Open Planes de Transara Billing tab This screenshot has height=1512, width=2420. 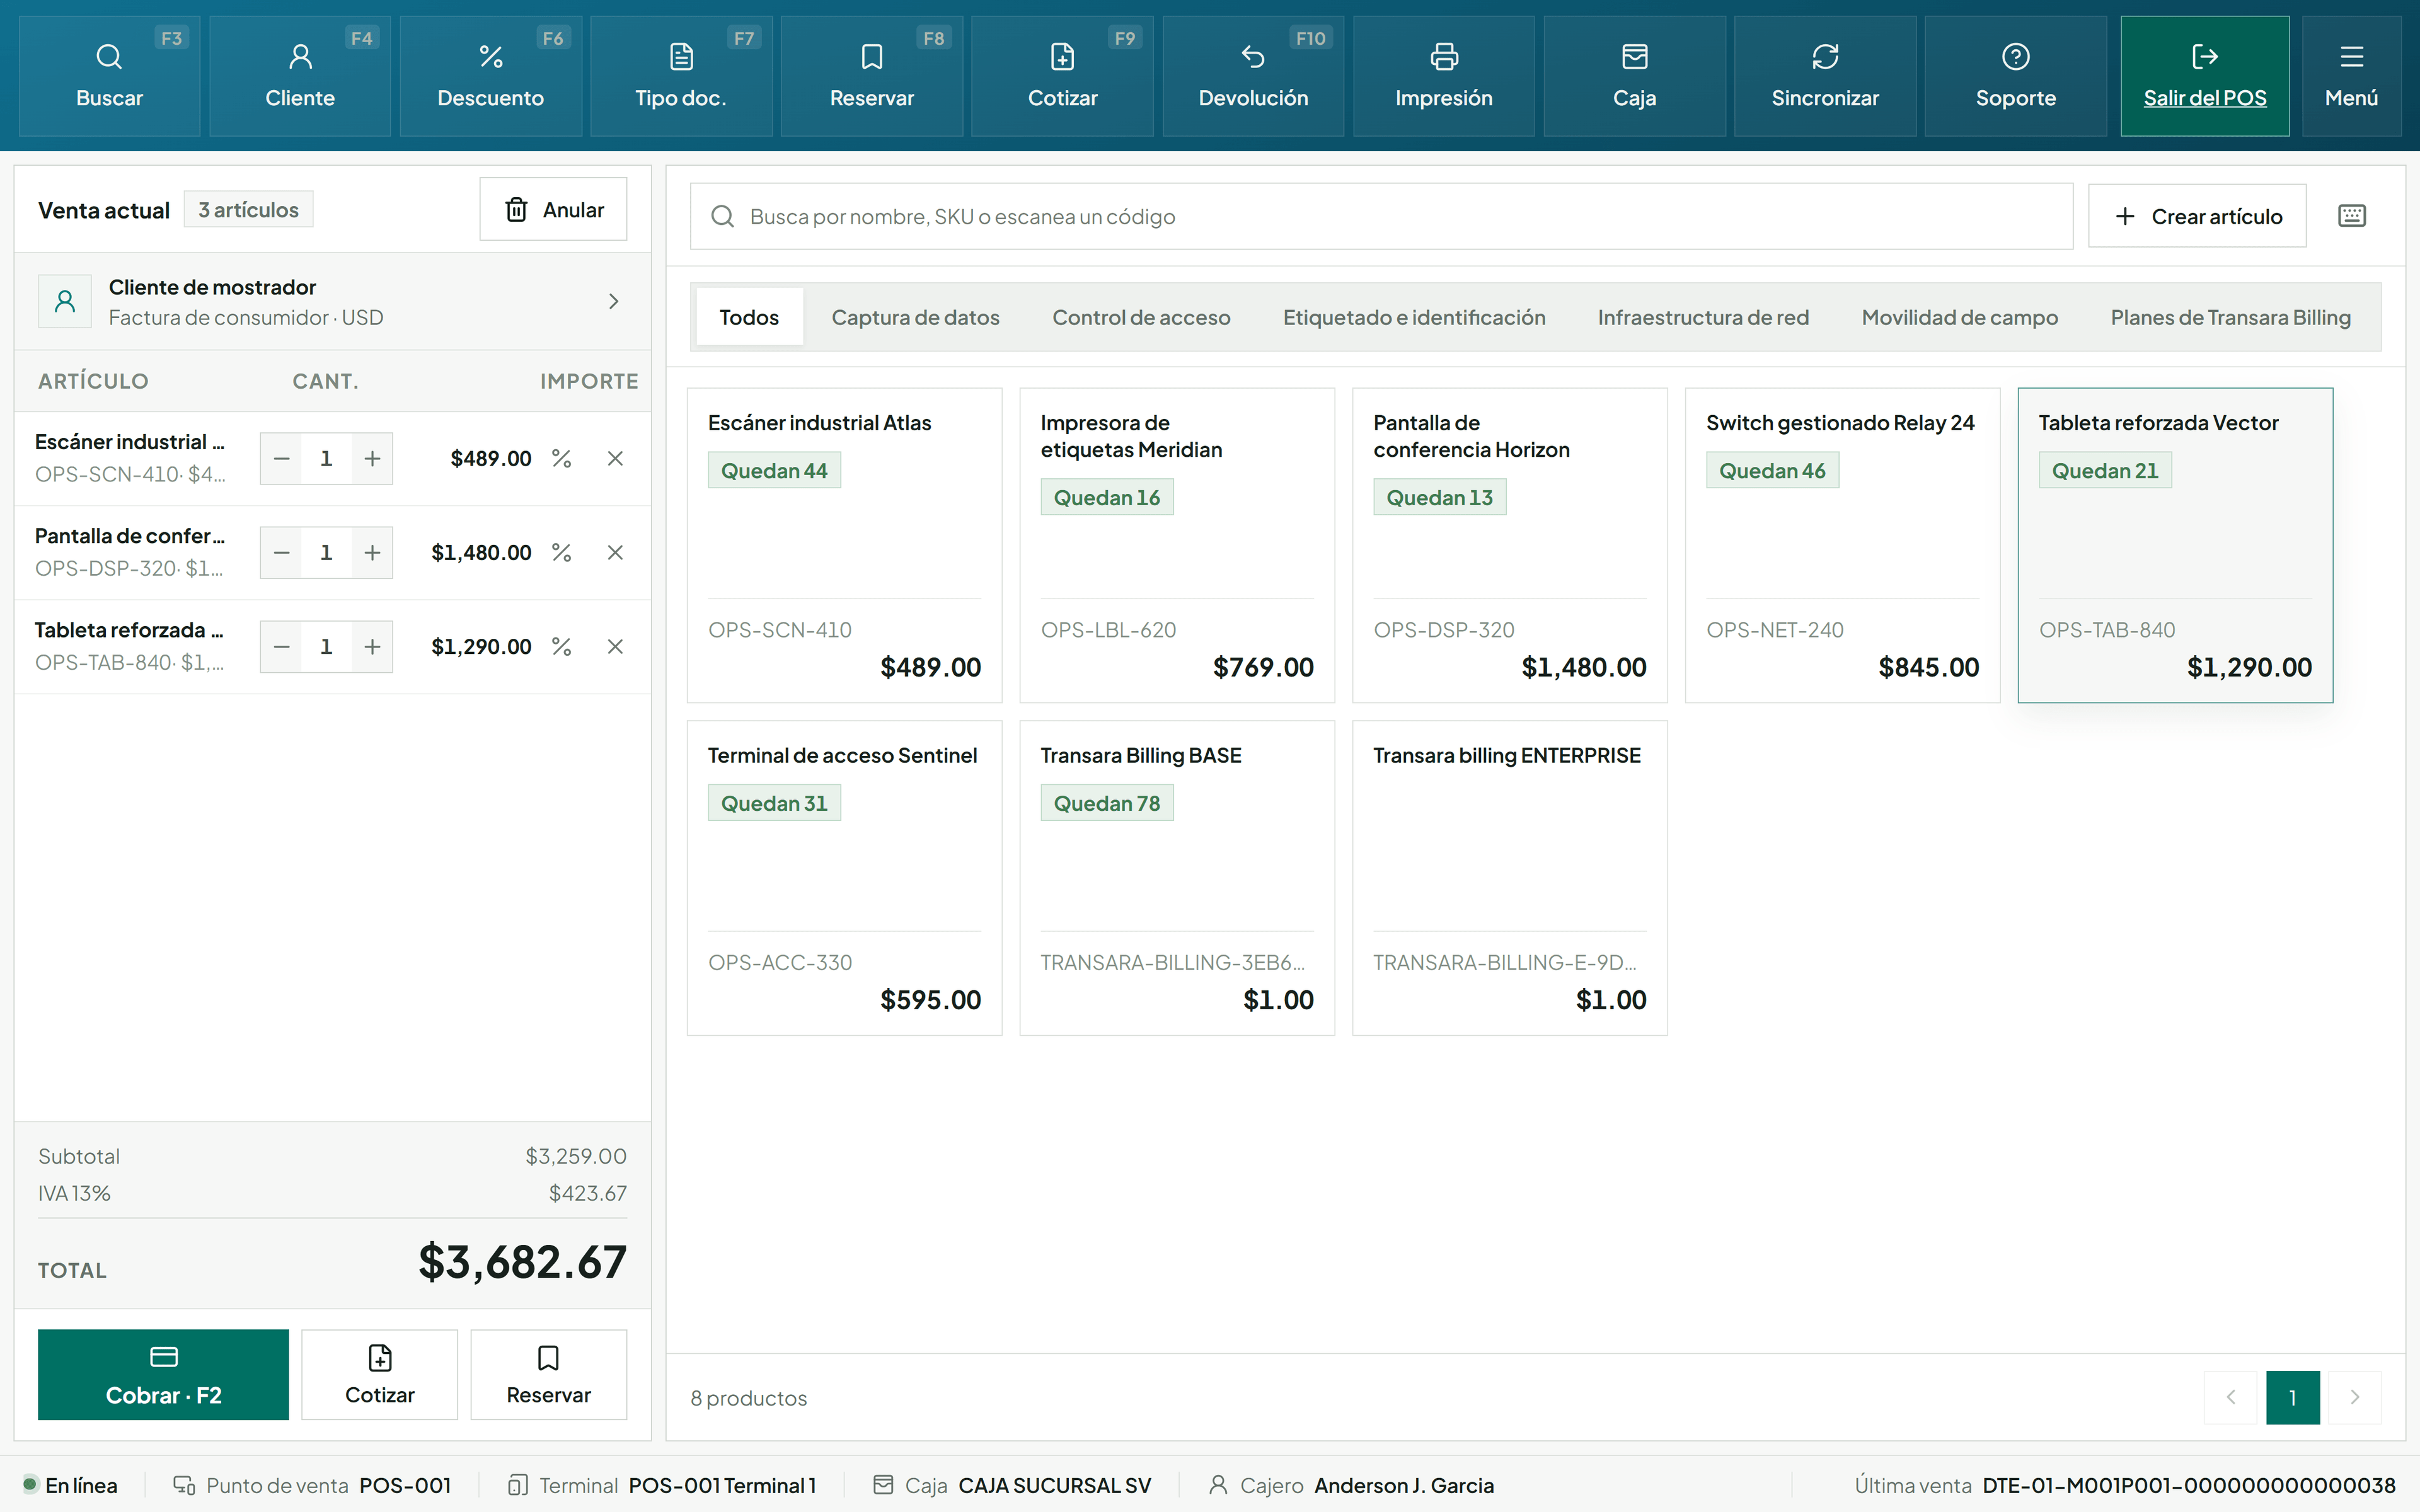(2230, 317)
